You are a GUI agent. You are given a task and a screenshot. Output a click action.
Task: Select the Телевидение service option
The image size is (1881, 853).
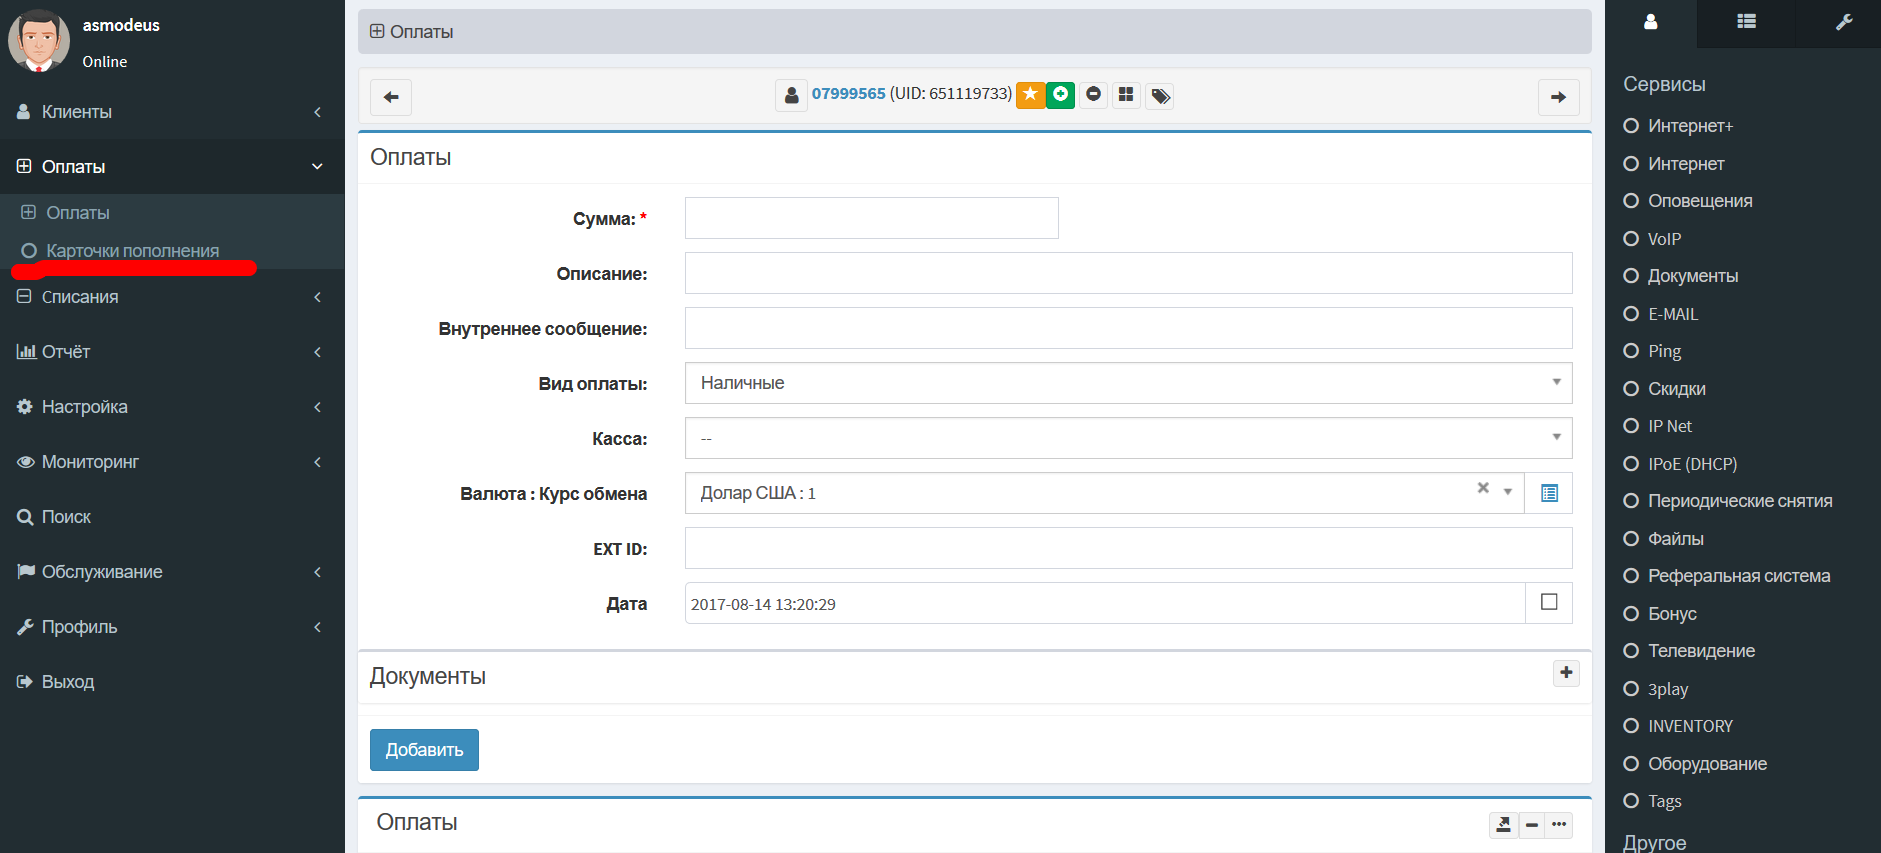(x=1701, y=651)
